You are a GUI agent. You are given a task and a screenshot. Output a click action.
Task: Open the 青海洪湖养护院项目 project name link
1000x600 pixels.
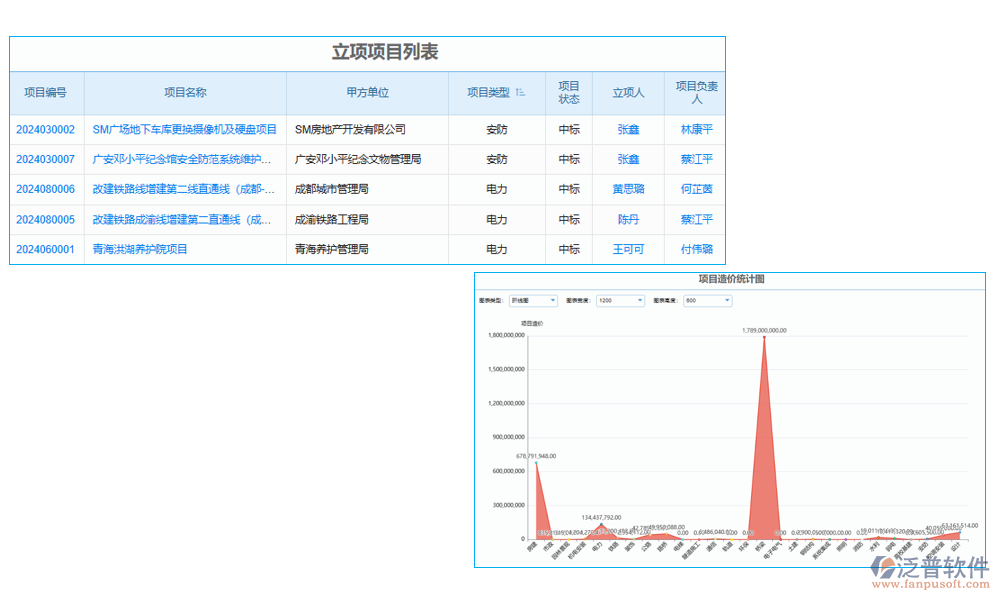click(x=139, y=249)
